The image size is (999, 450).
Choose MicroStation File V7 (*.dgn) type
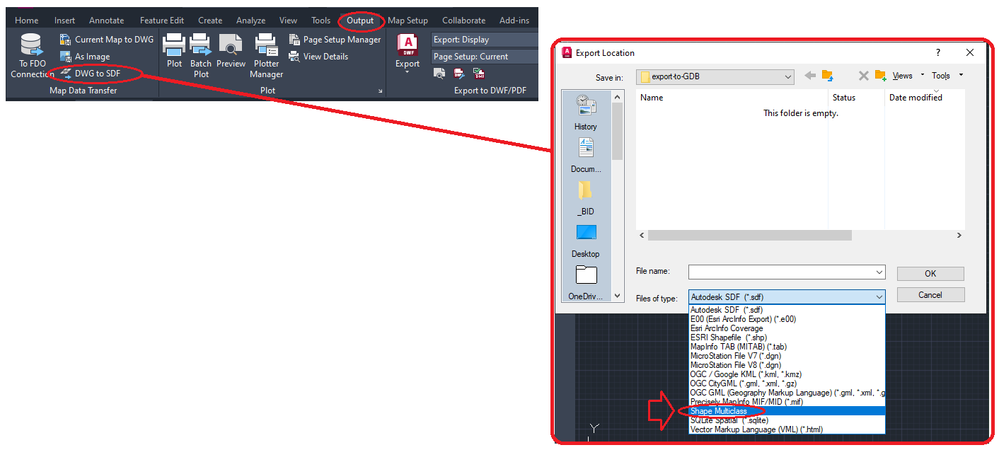[786, 356]
